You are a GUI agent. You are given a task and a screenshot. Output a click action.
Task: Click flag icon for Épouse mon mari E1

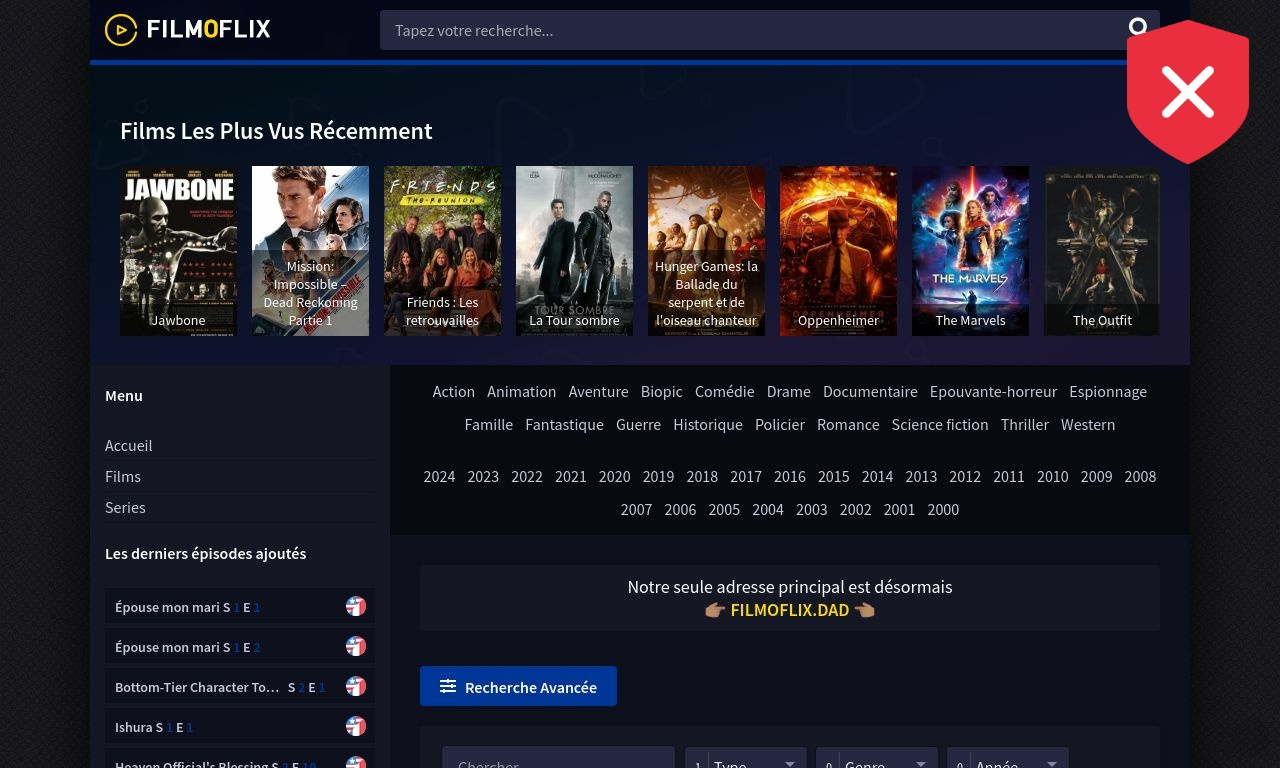click(356, 606)
